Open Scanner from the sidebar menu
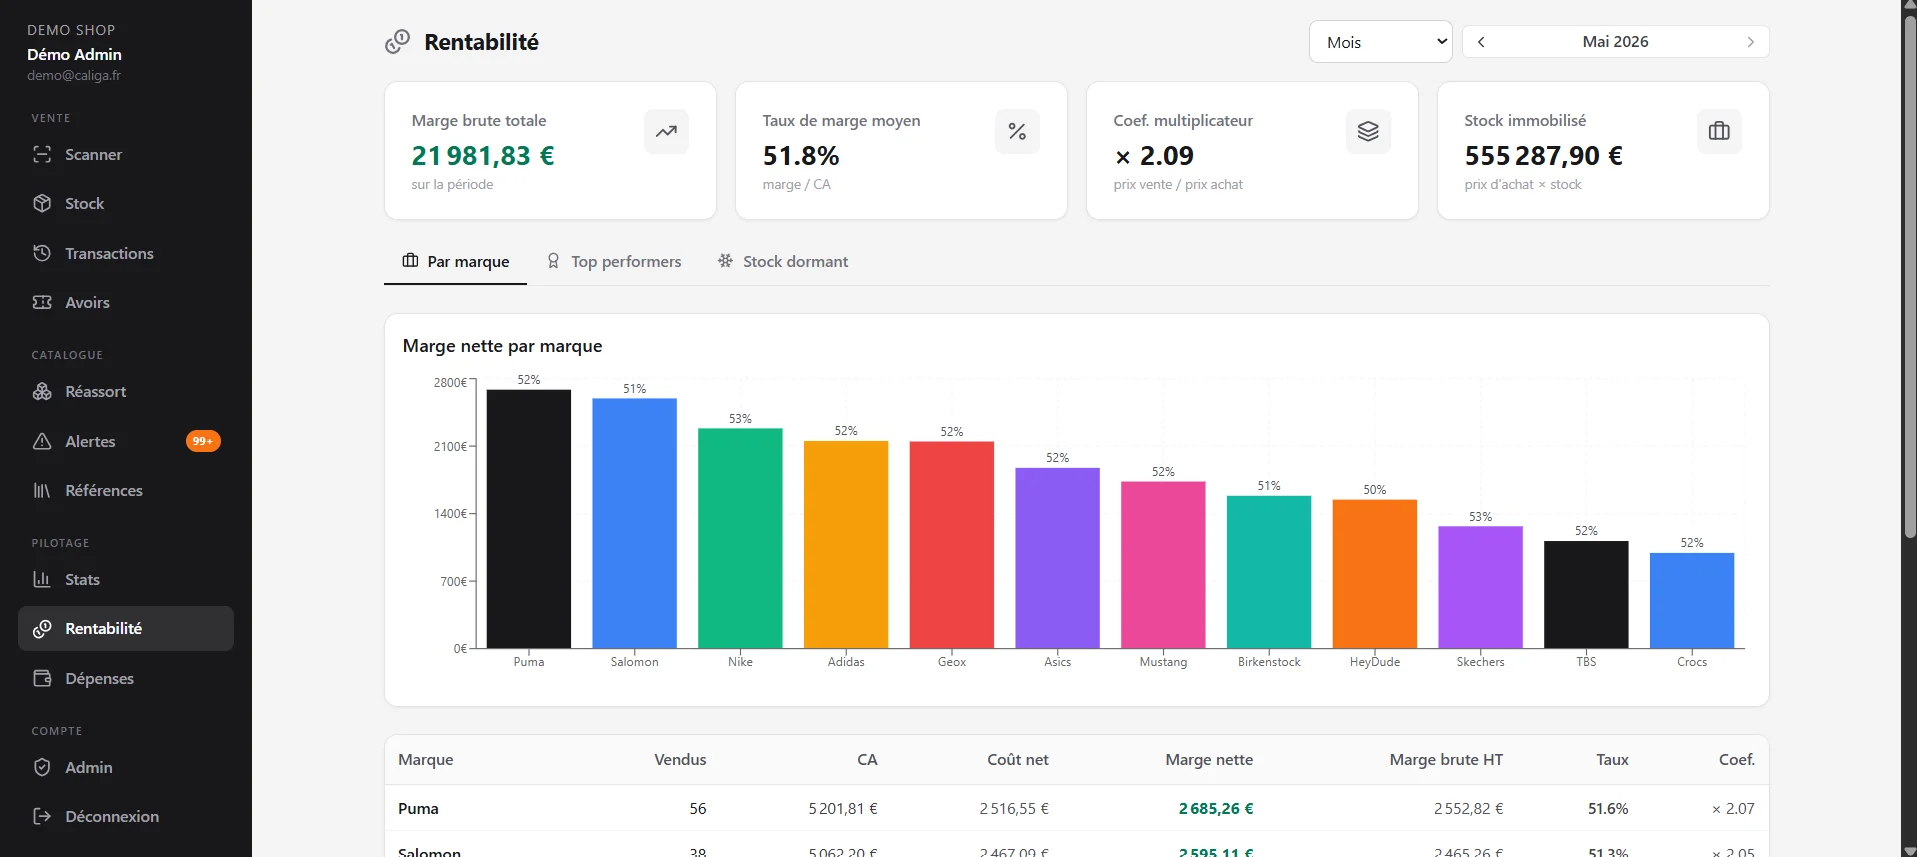 126,155
